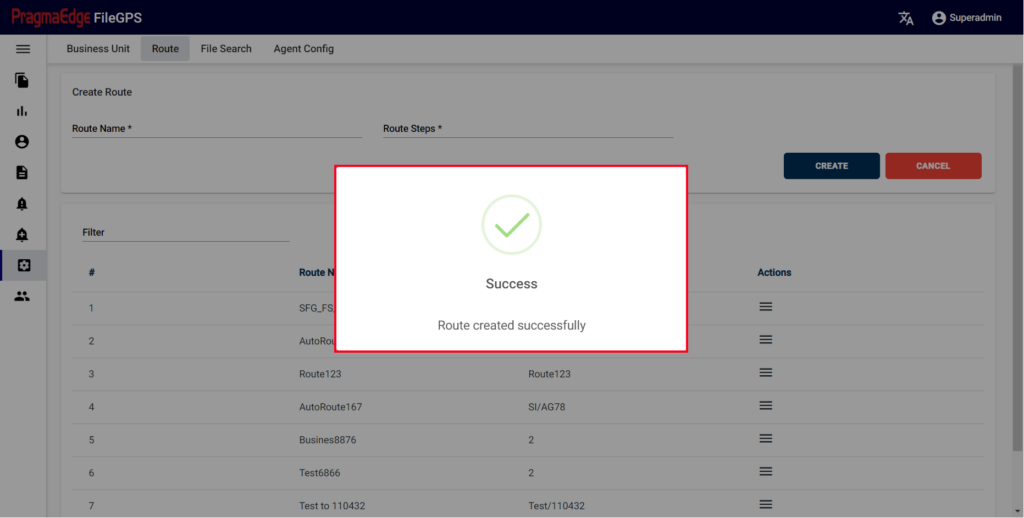Open actions menu for AutoRoute167 row
Viewport: 1024px width, 518px height.
(766, 405)
